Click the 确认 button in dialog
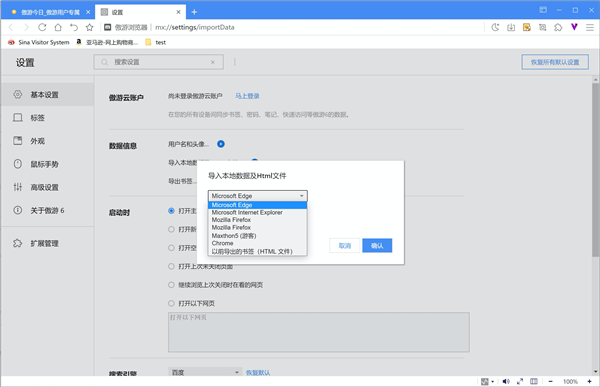Screen dimensions: 600x387 377,246
